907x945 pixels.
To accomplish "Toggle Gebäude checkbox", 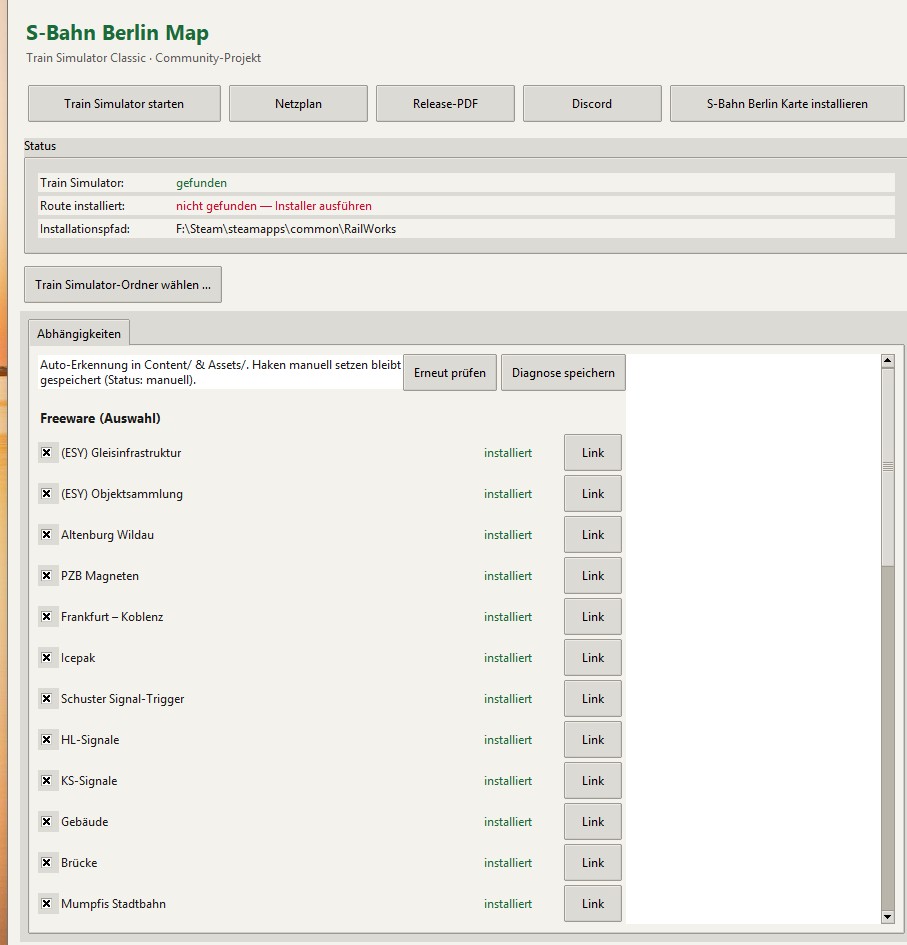I will [x=46, y=821].
